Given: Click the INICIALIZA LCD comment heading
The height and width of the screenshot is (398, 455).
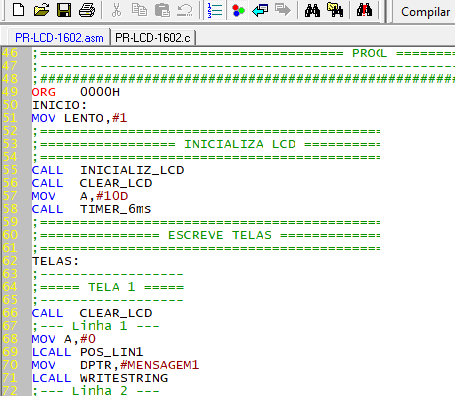Looking at the screenshot, I should coord(240,144).
